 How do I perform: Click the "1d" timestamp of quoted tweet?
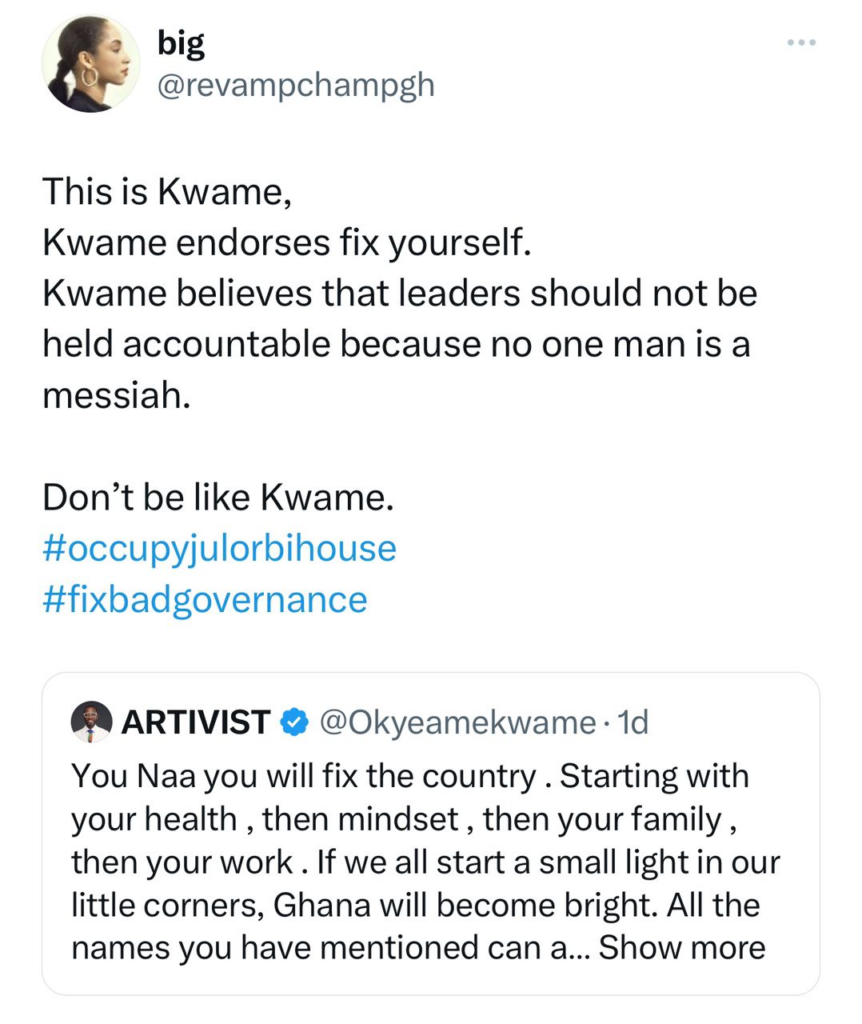(x=632, y=721)
